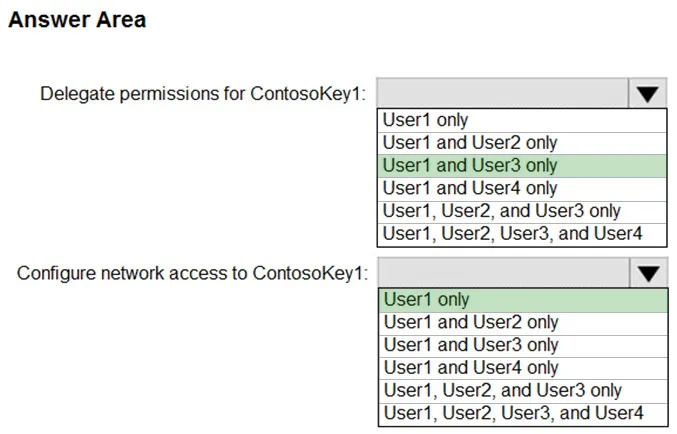Choose 'User1, User2, and User3 only' under Delegate permissions
677x434 pixels.
522,212
